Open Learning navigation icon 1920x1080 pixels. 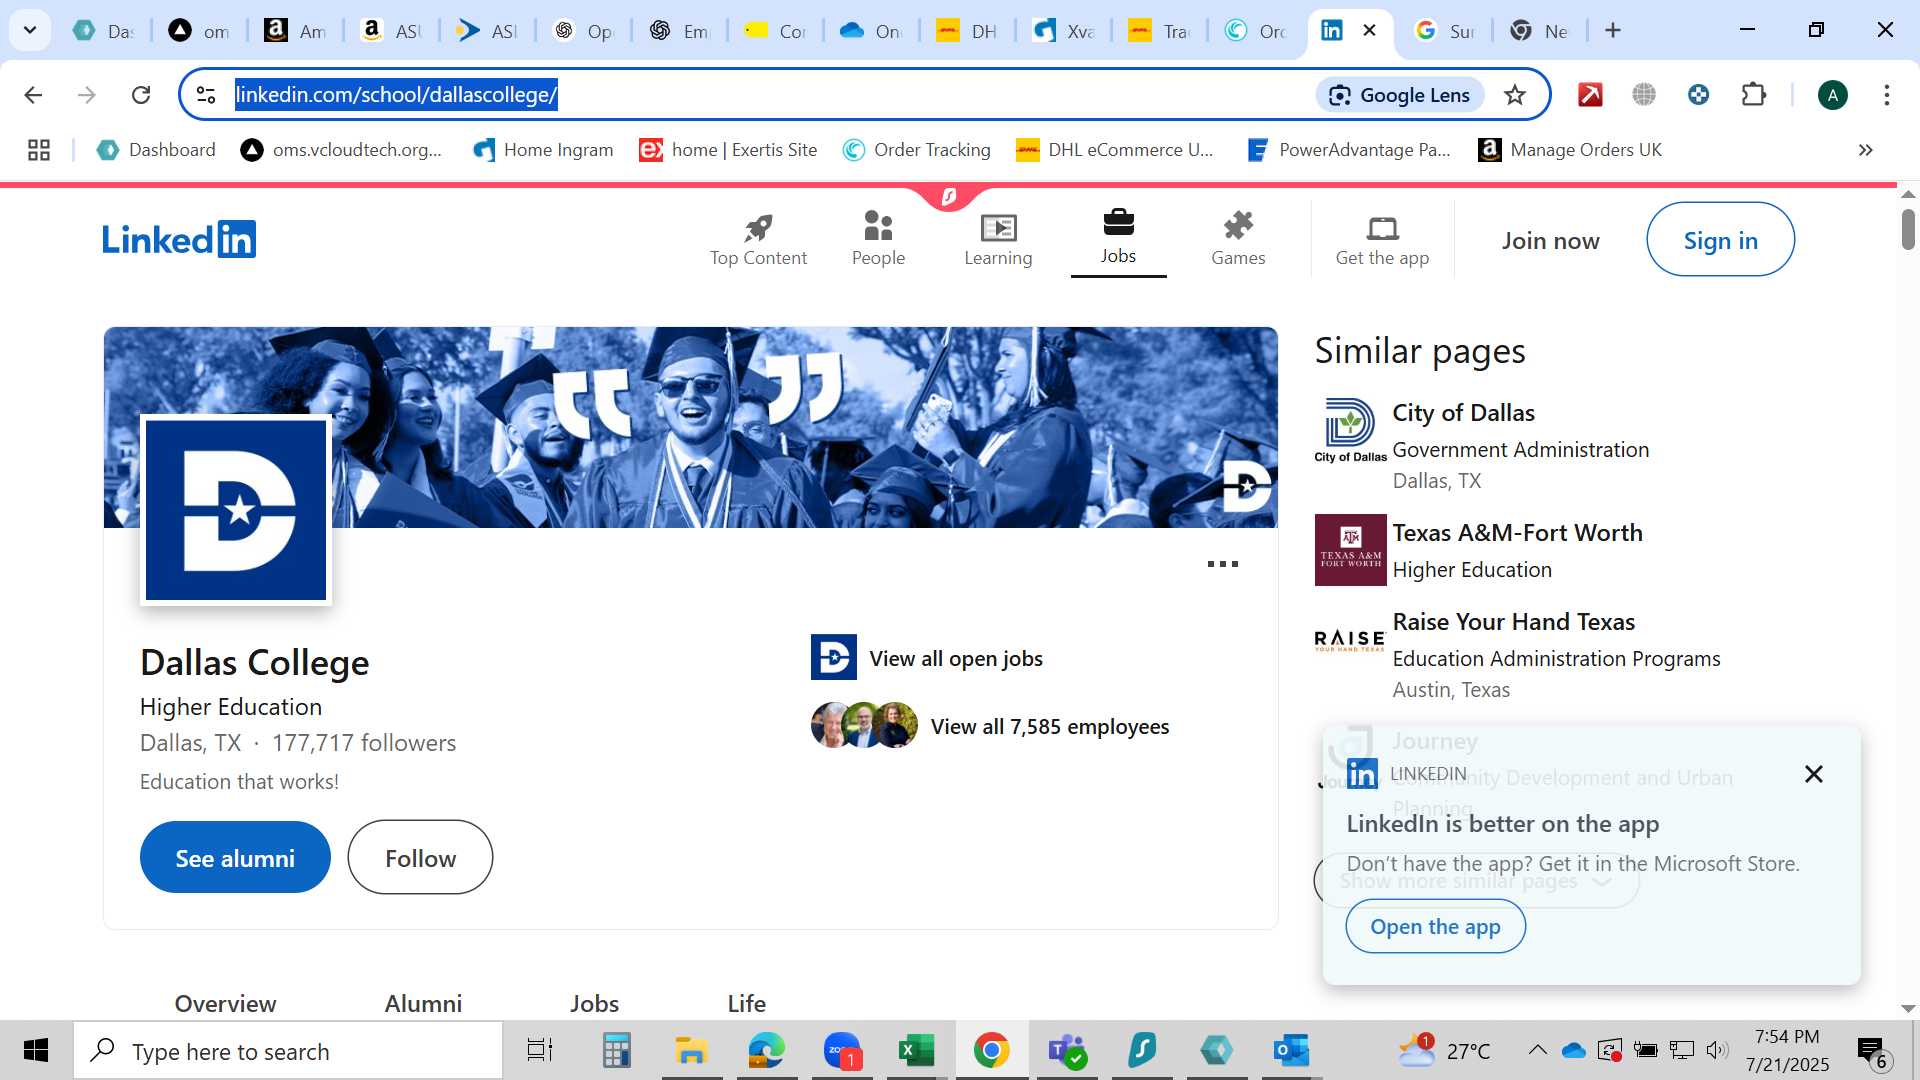click(x=998, y=240)
